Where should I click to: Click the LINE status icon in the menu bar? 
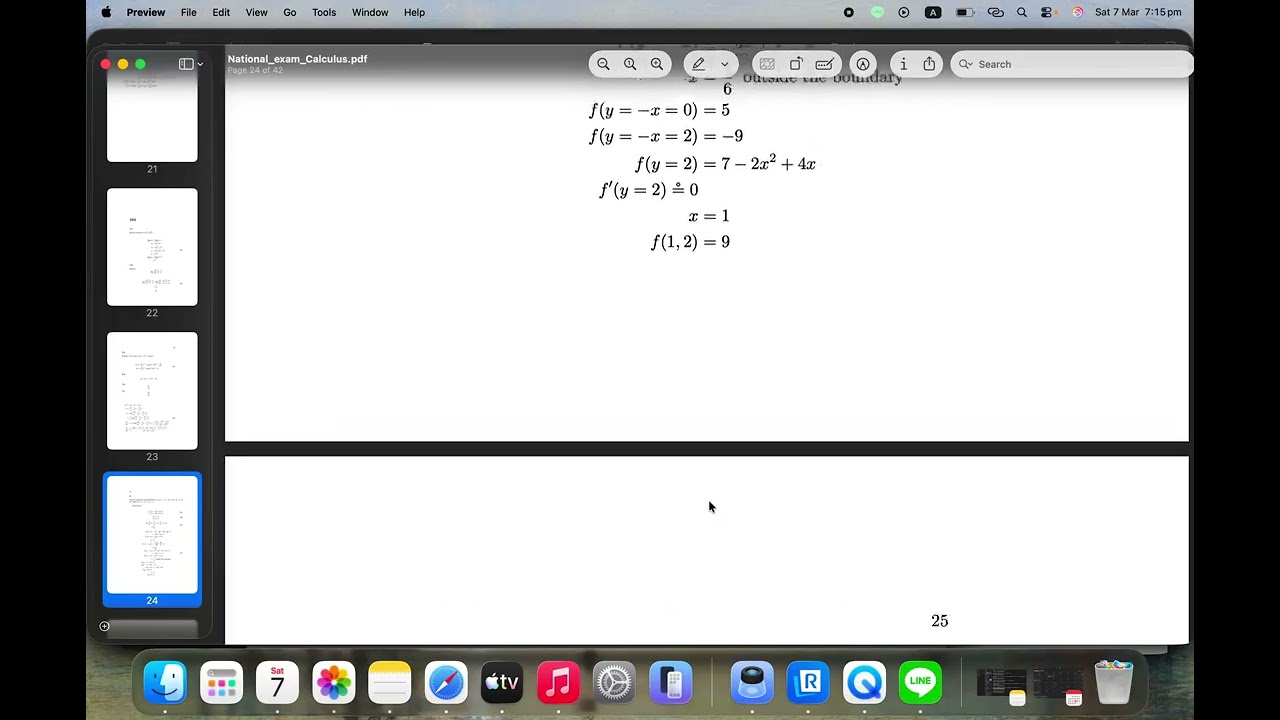[877, 12]
